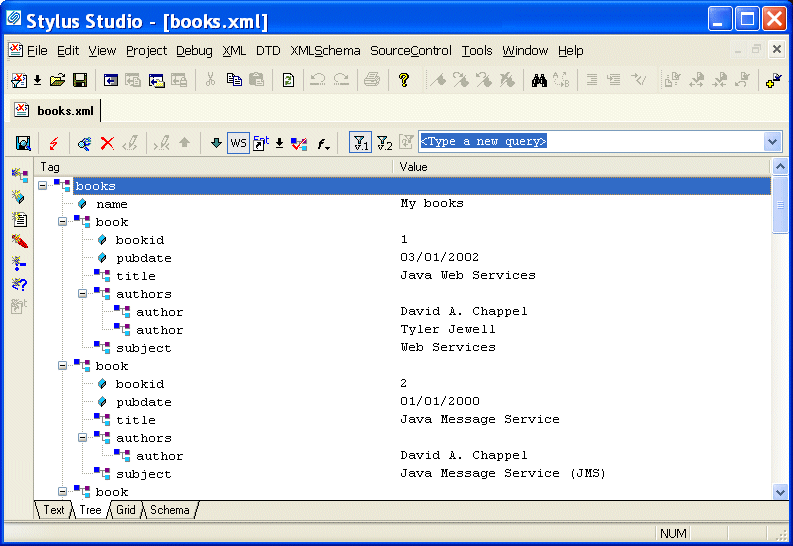Viewport: 793px width, 546px height.
Task: Open the query combo box dropdown arrow
Action: pos(771,142)
